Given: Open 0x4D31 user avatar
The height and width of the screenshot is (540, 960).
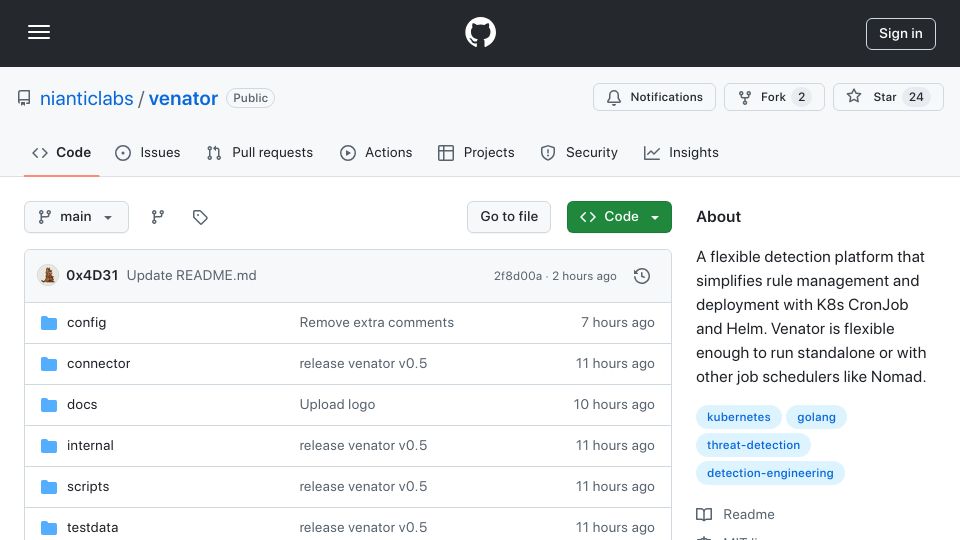Looking at the screenshot, I should click(x=48, y=276).
